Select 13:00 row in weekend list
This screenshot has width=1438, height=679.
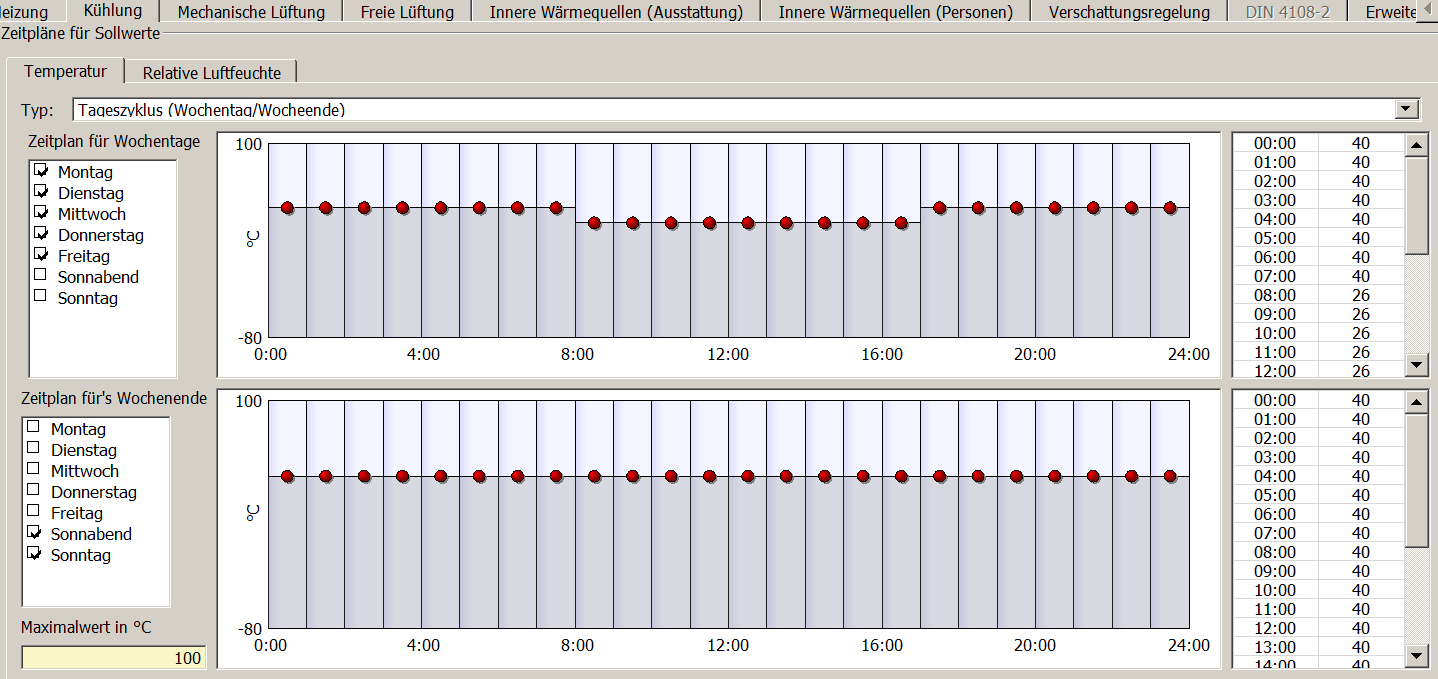coord(1317,647)
